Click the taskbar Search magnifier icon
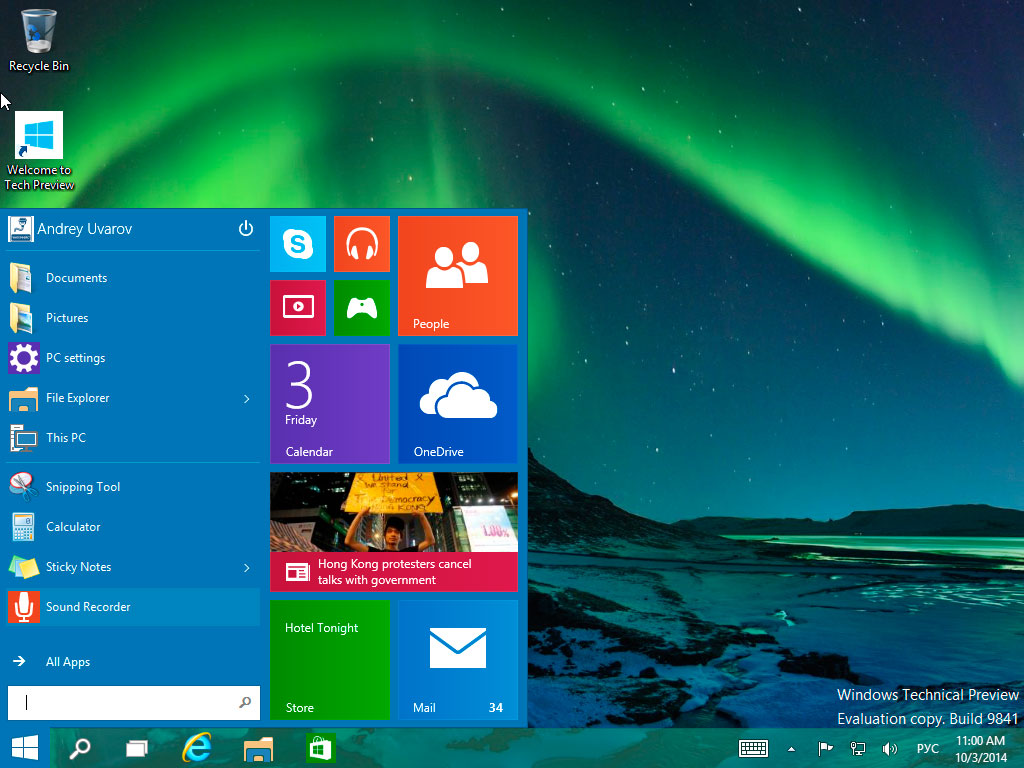This screenshot has height=768, width=1024. pos(80,748)
